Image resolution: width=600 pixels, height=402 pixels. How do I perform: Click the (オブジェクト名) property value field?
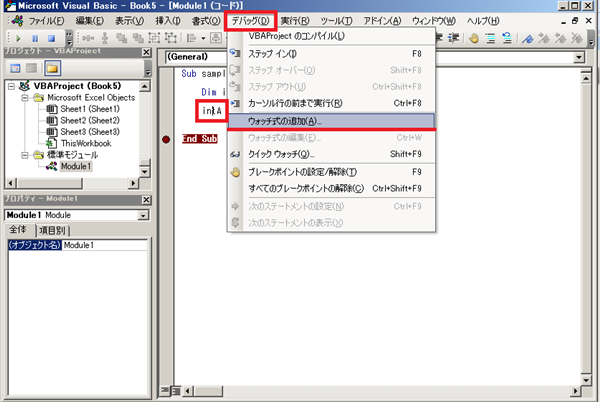(x=104, y=245)
